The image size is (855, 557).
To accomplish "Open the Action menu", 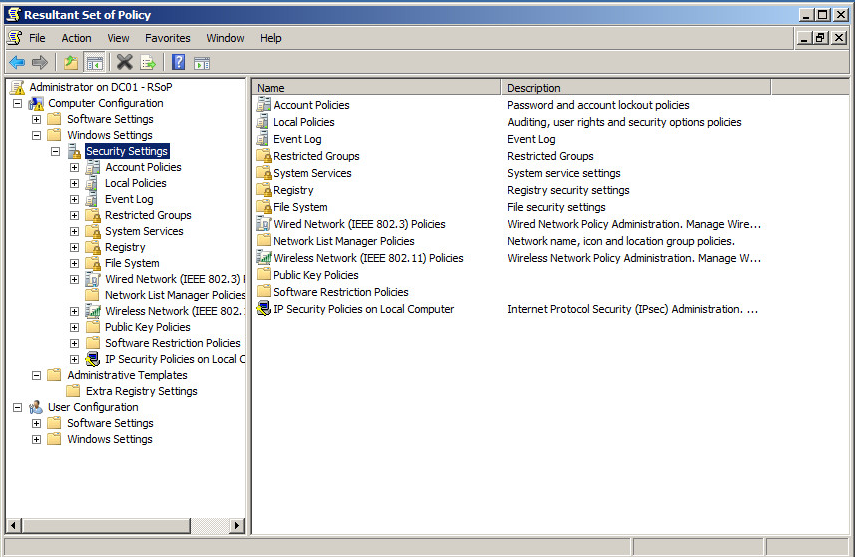I will pos(76,38).
